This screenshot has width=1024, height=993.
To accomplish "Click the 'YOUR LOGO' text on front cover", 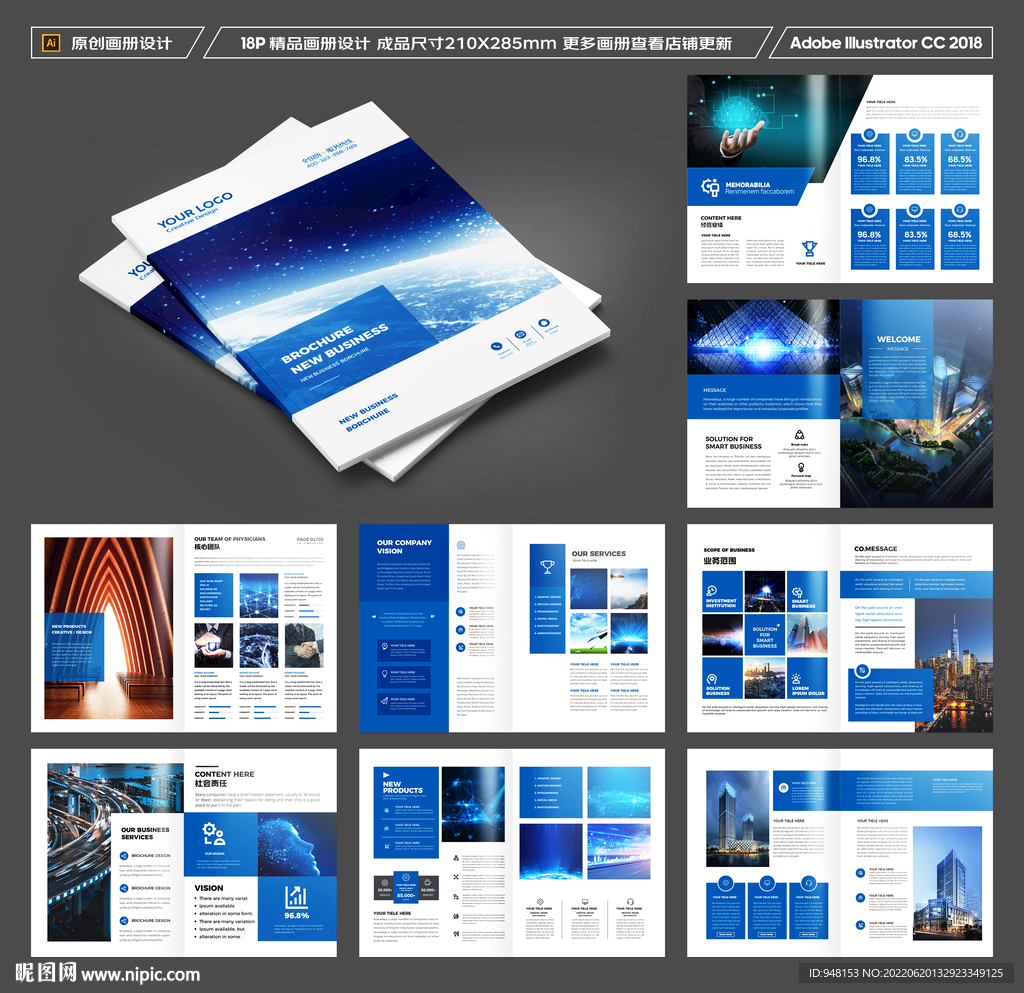I will [194, 209].
